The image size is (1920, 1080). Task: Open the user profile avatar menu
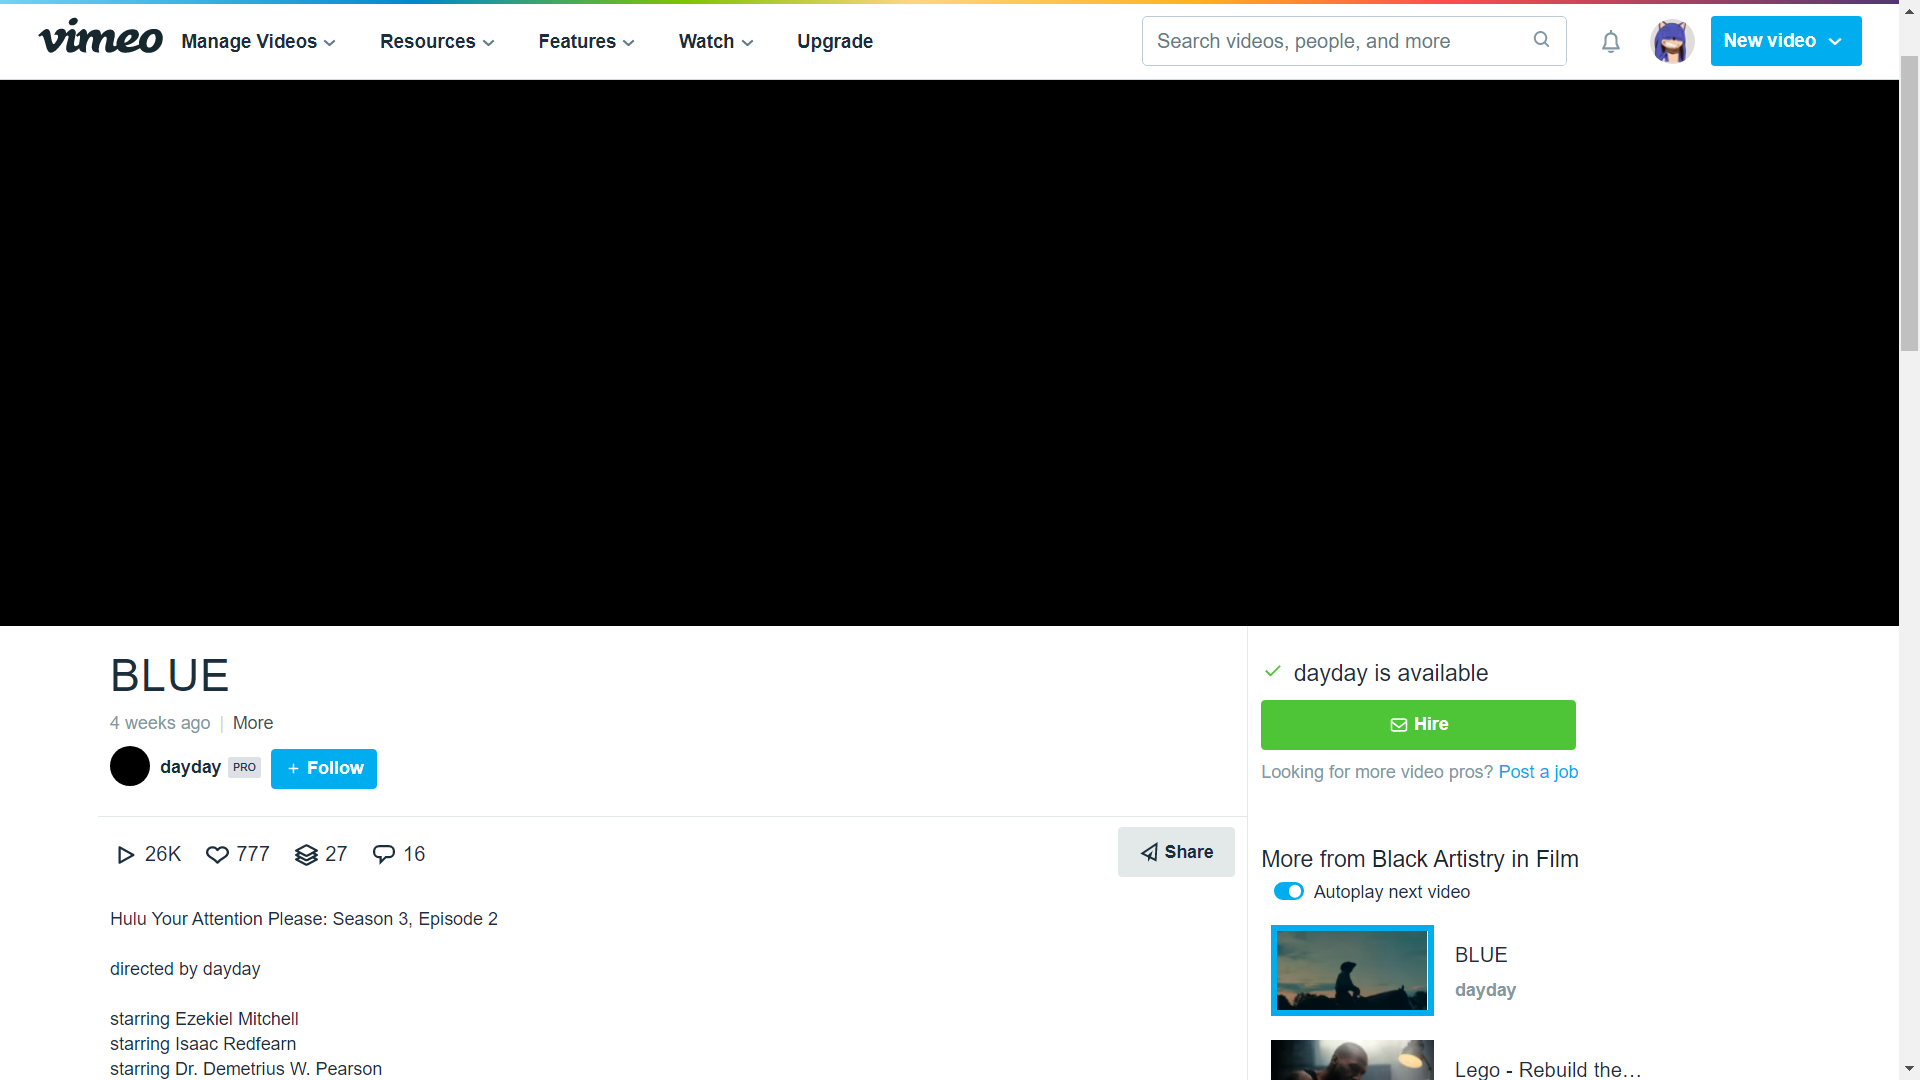[x=1672, y=41]
